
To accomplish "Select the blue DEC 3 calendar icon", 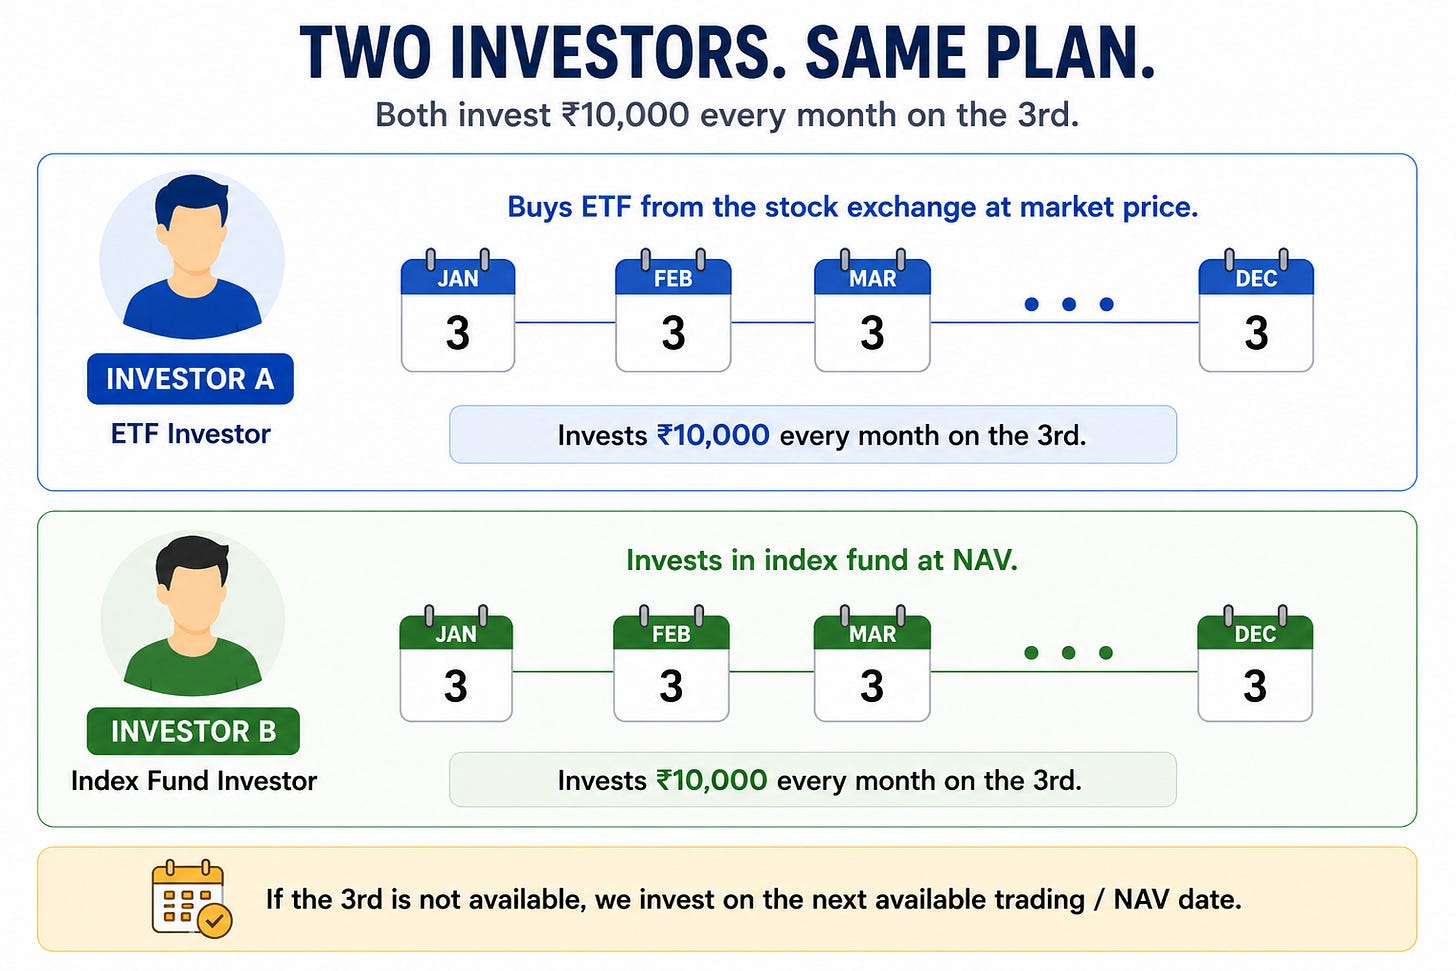I will coord(1256,311).
